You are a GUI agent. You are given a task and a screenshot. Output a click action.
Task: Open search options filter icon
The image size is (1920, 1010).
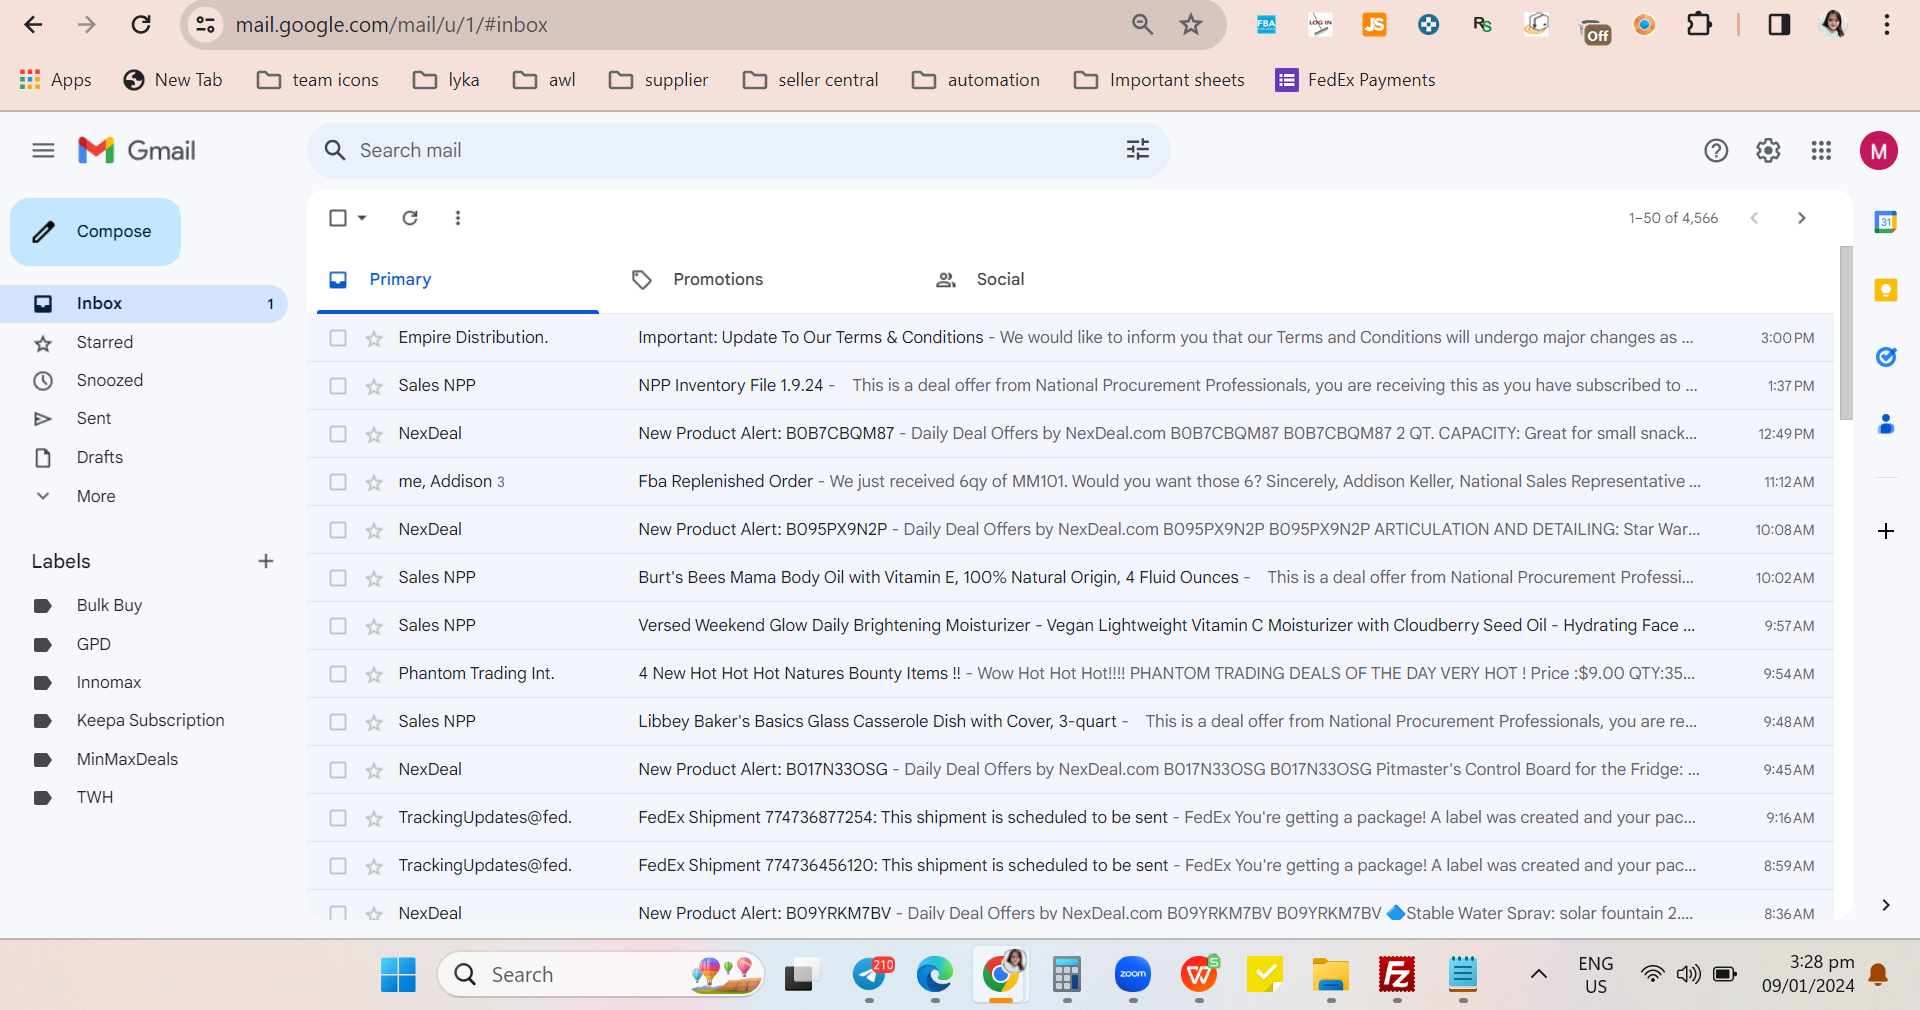click(1138, 150)
